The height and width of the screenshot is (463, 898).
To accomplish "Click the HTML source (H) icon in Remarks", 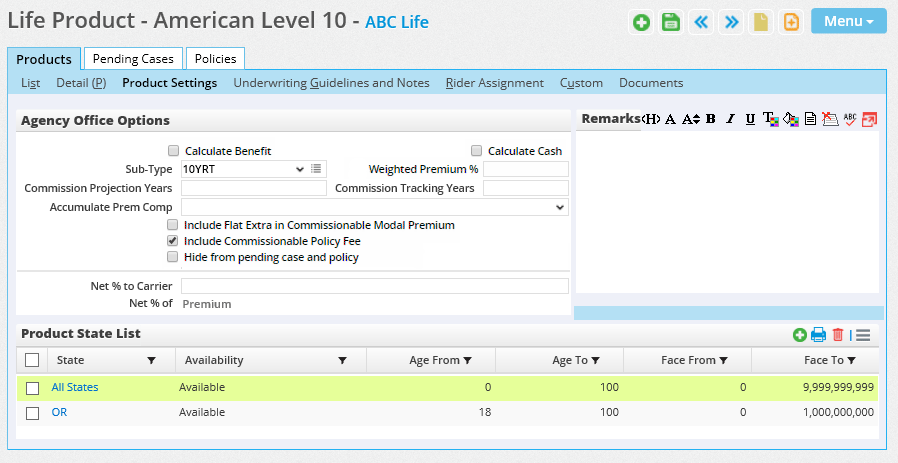I will tap(651, 119).
